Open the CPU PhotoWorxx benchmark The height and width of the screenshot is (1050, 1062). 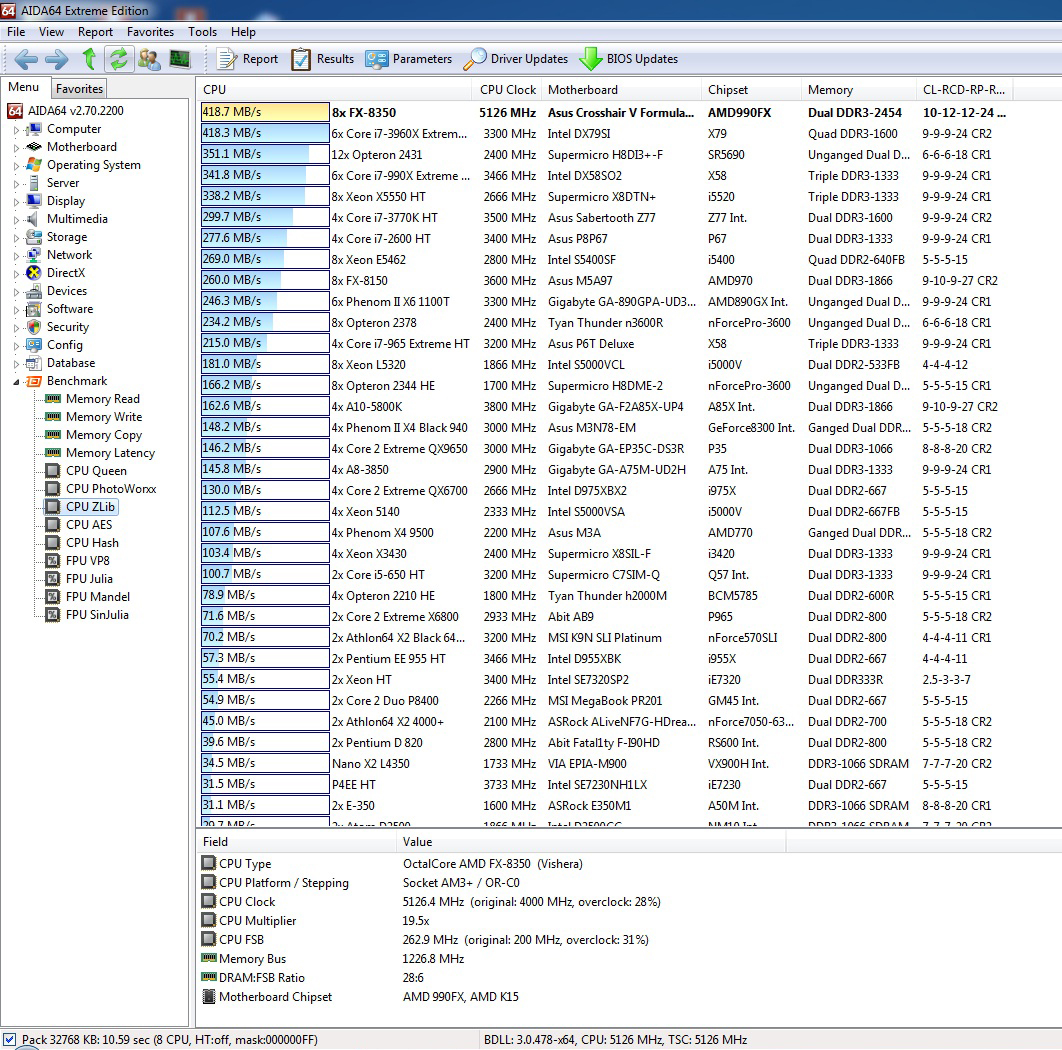pyautogui.click(x=111, y=488)
